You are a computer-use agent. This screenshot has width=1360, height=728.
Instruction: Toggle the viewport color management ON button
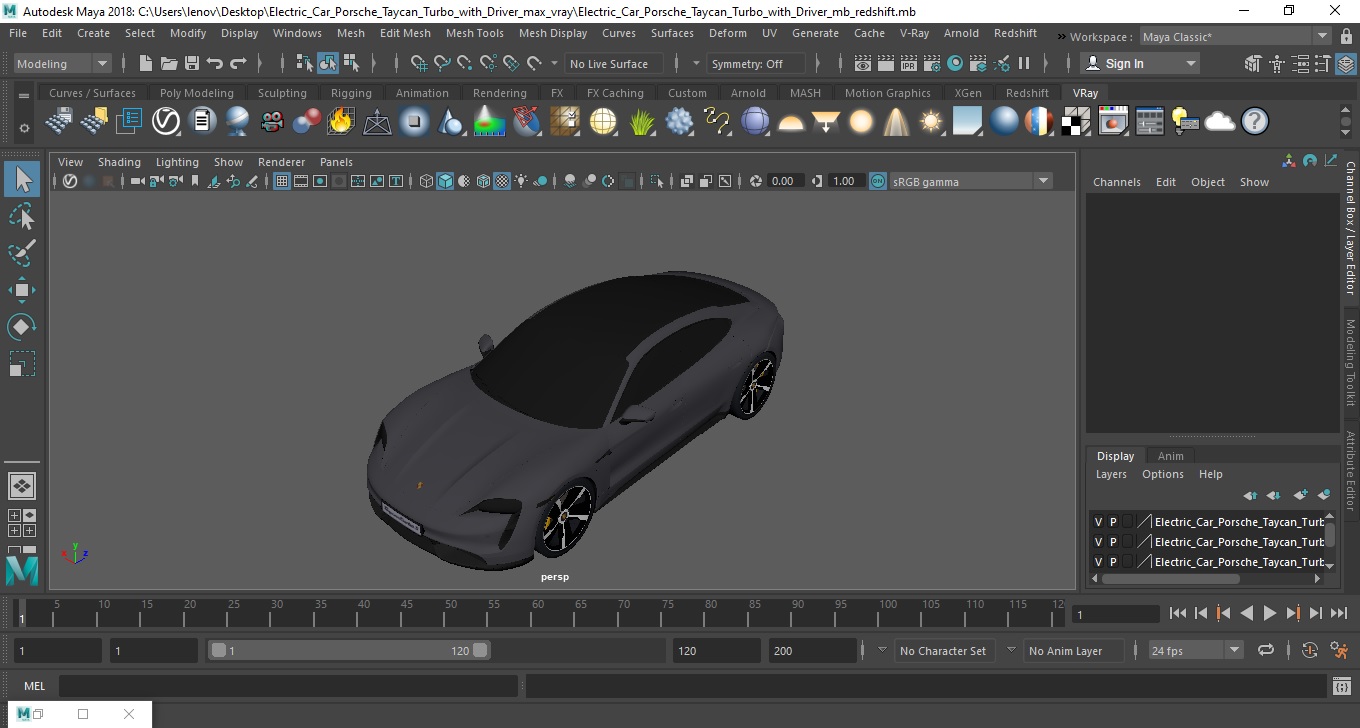tap(877, 181)
